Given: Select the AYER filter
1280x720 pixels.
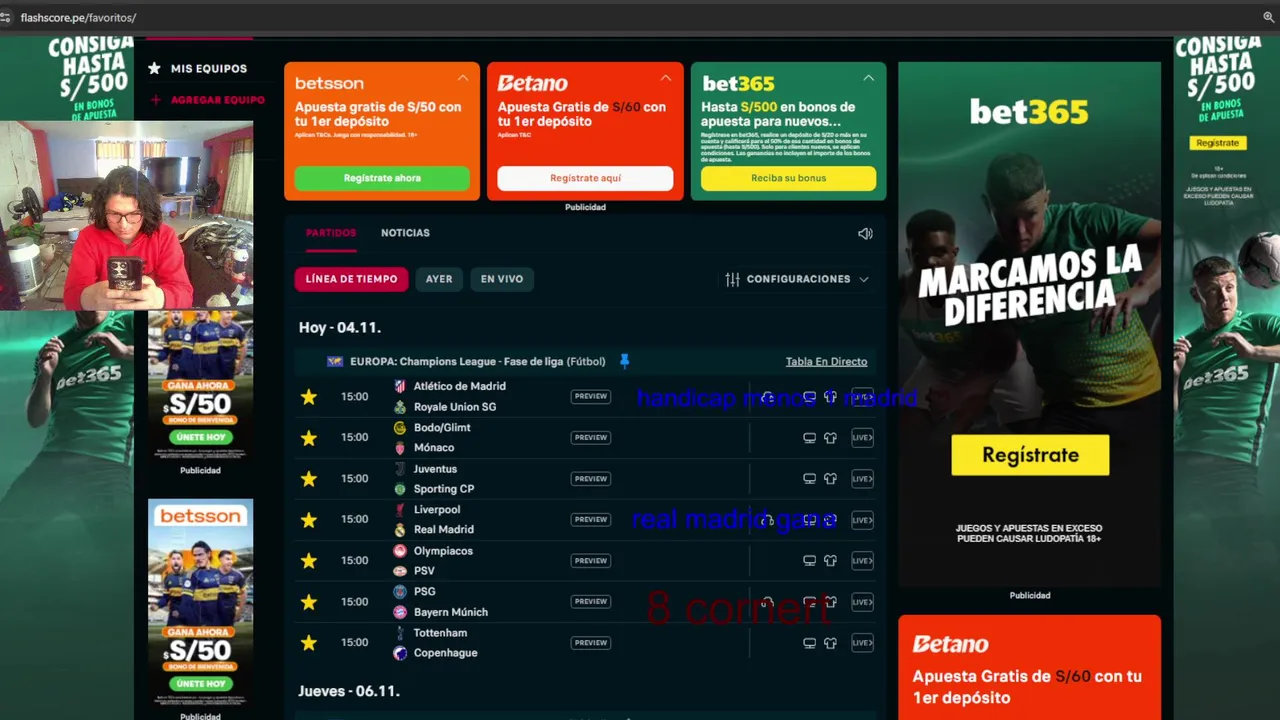Looking at the screenshot, I should click(439, 279).
